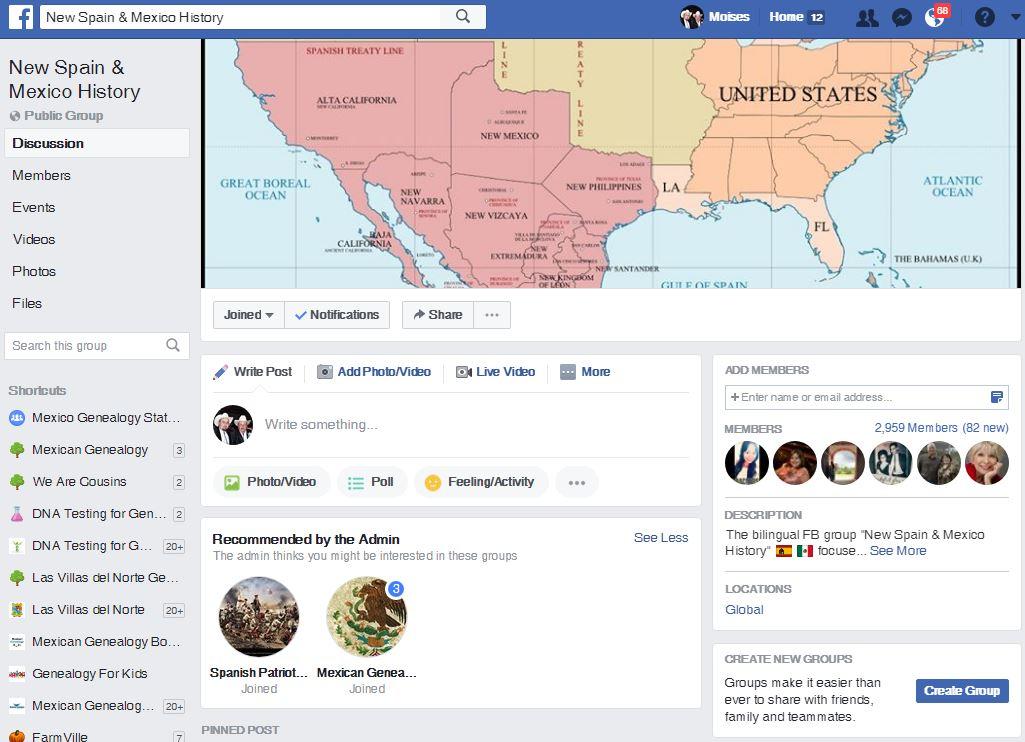
Task: Open the Notifications globe icon
Action: coord(935,18)
